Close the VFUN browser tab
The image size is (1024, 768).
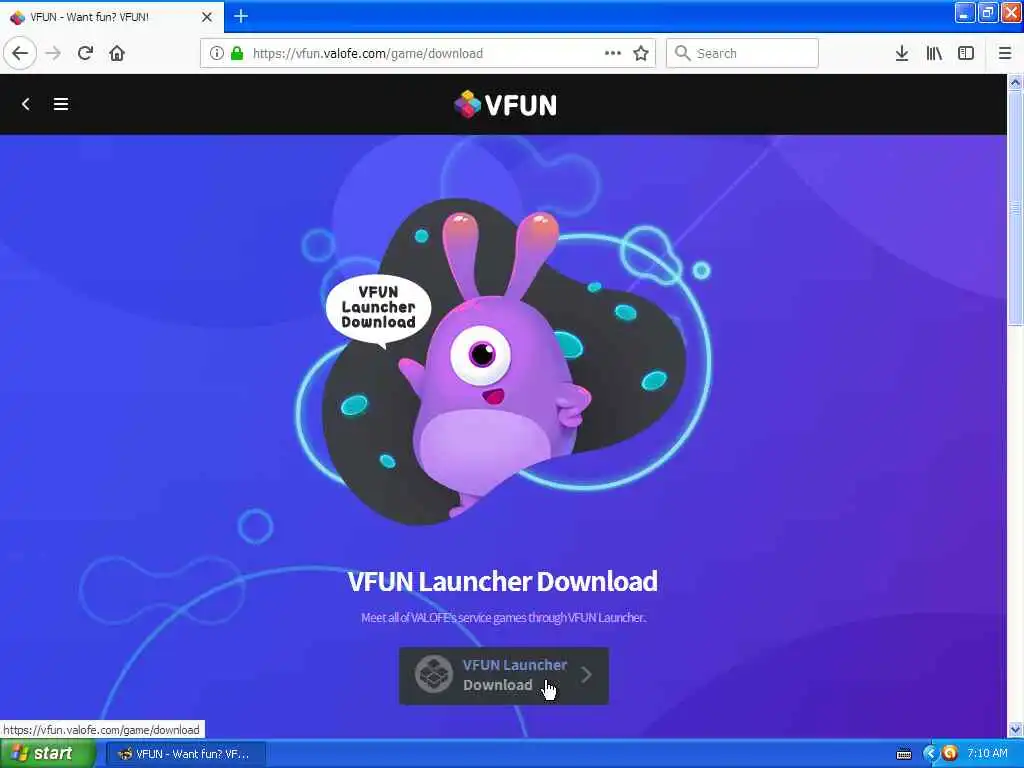point(207,17)
